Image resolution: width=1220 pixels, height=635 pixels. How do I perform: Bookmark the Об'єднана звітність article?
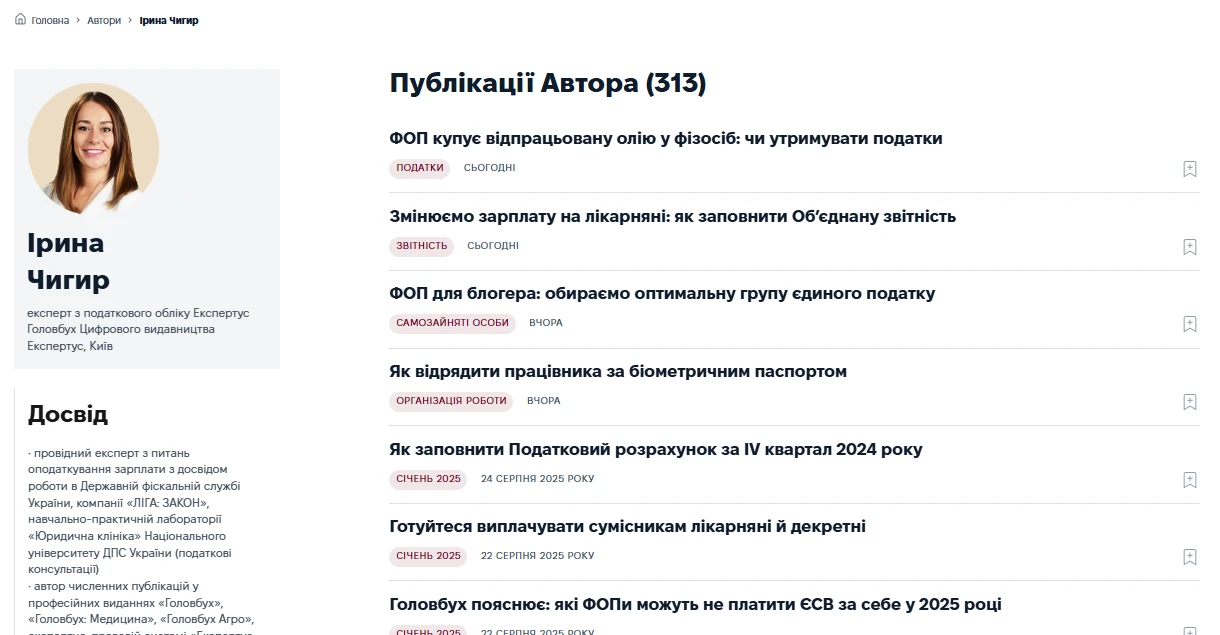point(1189,247)
